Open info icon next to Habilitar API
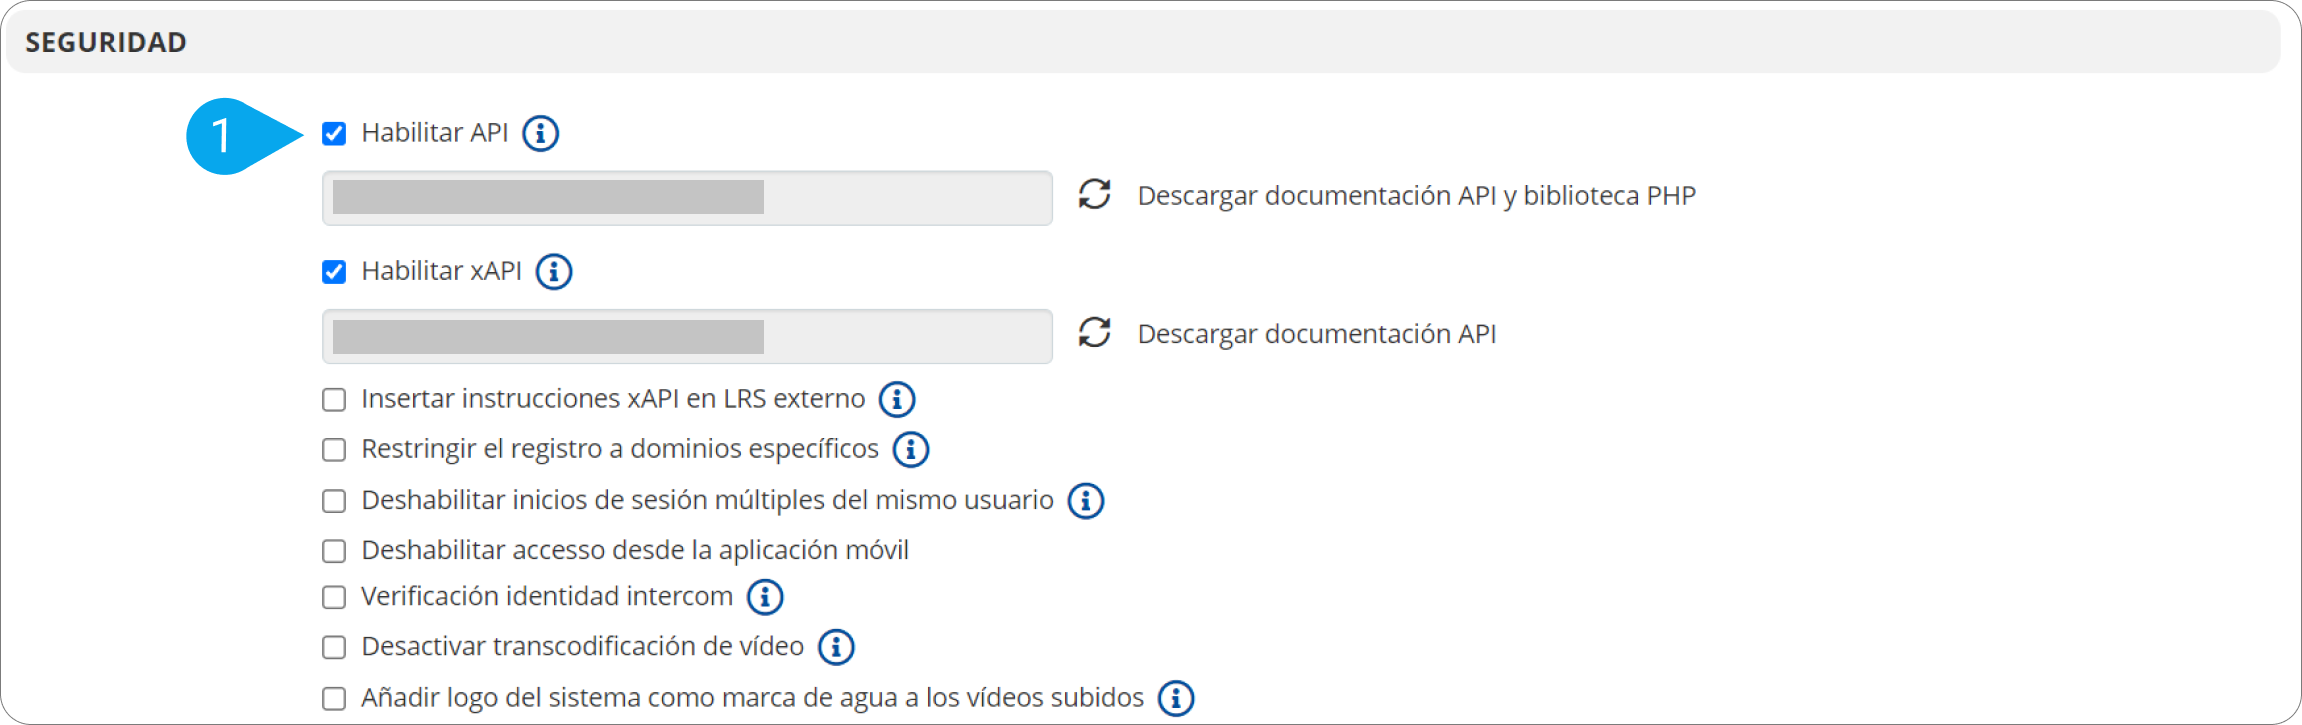This screenshot has width=2302, height=725. (541, 133)
